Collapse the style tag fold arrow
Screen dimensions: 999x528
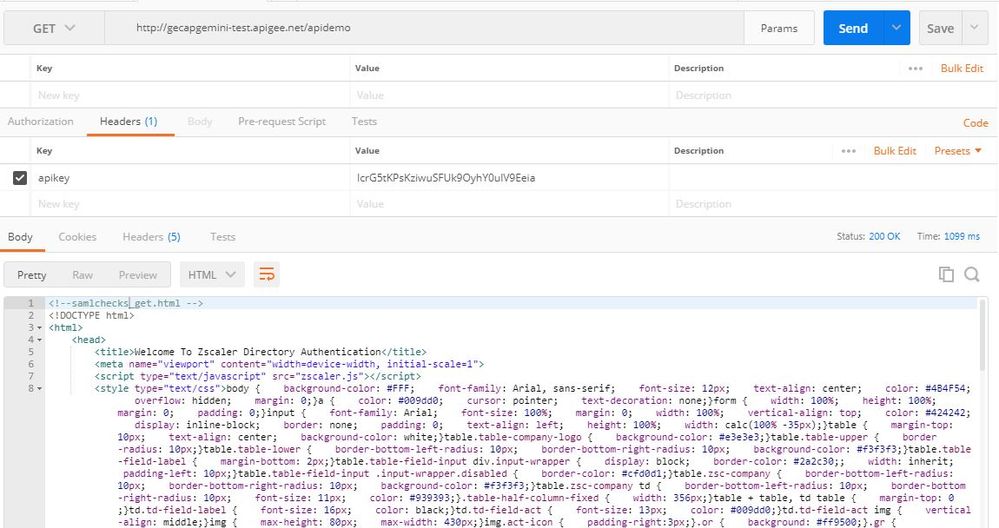tap(40, 388)
